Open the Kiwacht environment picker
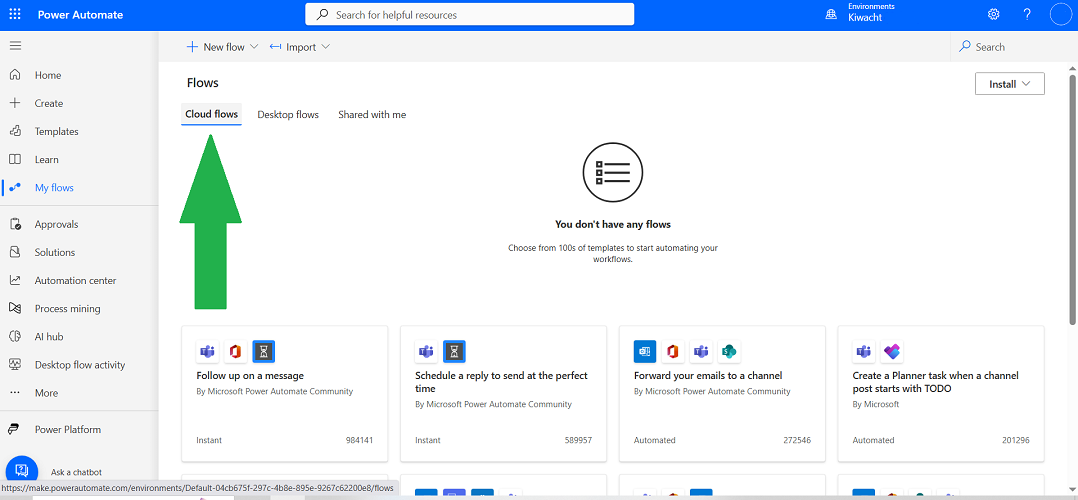 862,15
